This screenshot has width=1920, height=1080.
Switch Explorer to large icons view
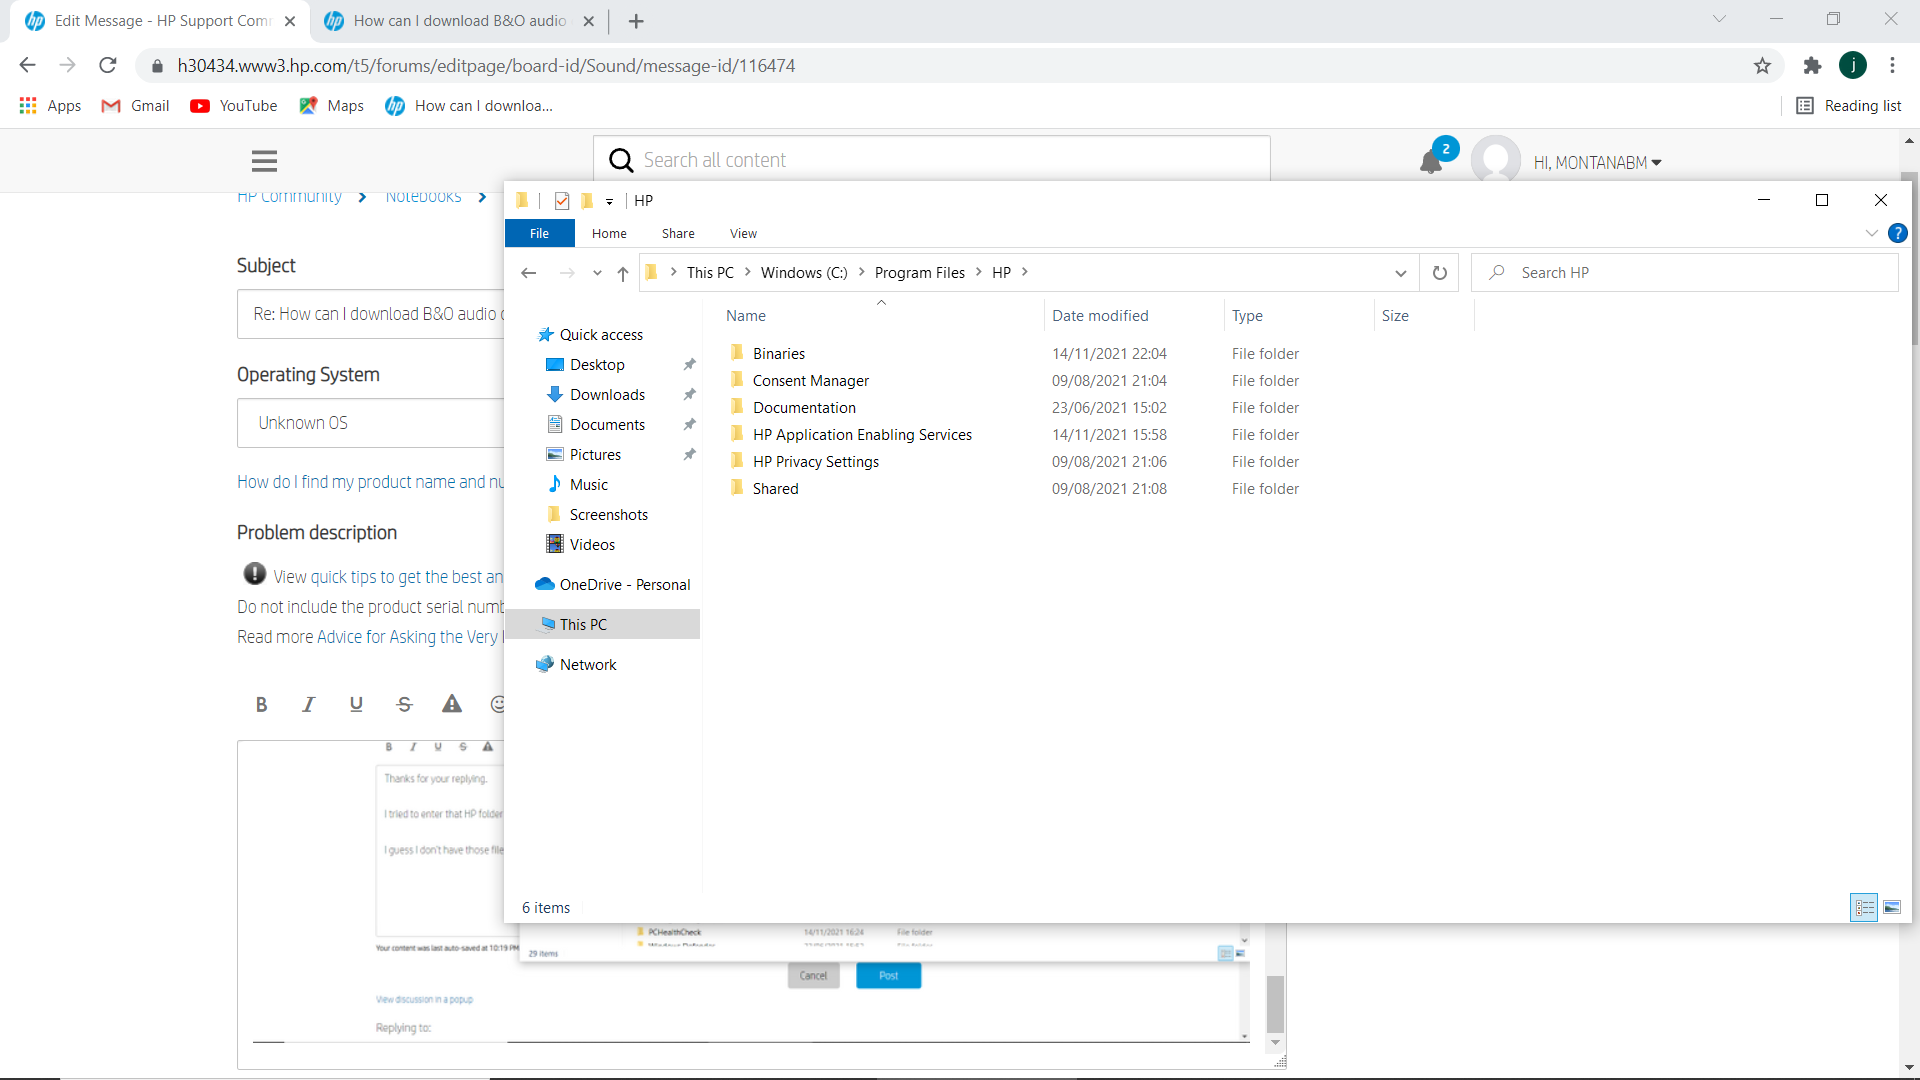click(1892, 907)
